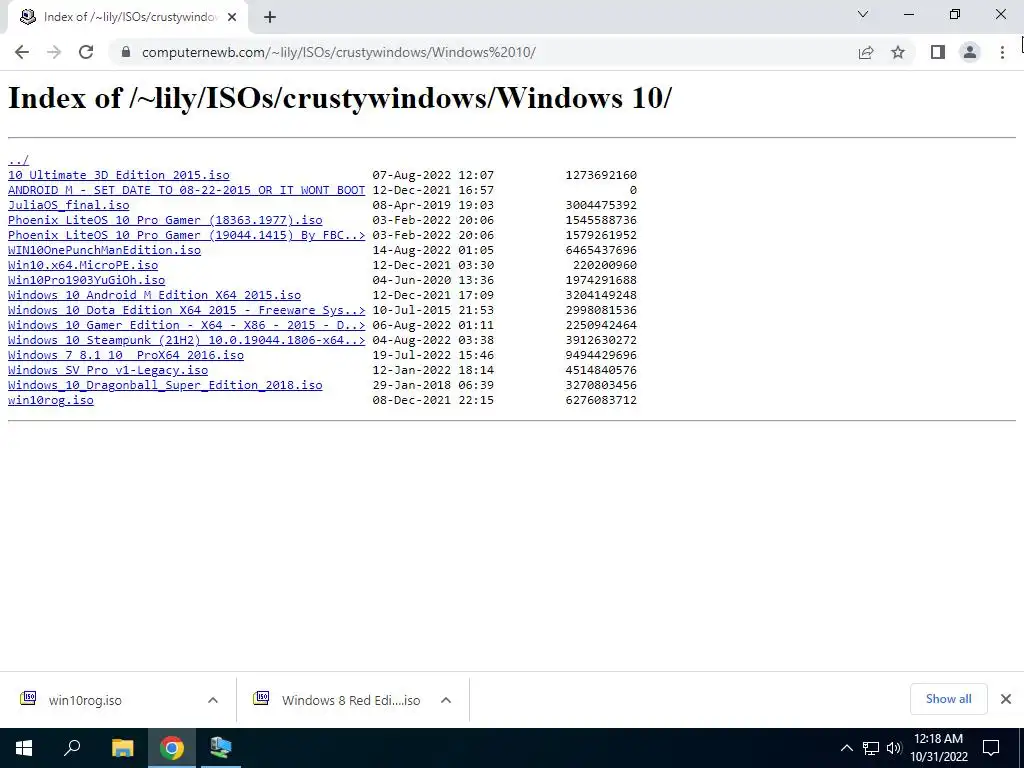1024x768 pixels.
Task: Download 10_Ultimate_3D_Edition_2015.iso
Action: click(x=119, y=175)
